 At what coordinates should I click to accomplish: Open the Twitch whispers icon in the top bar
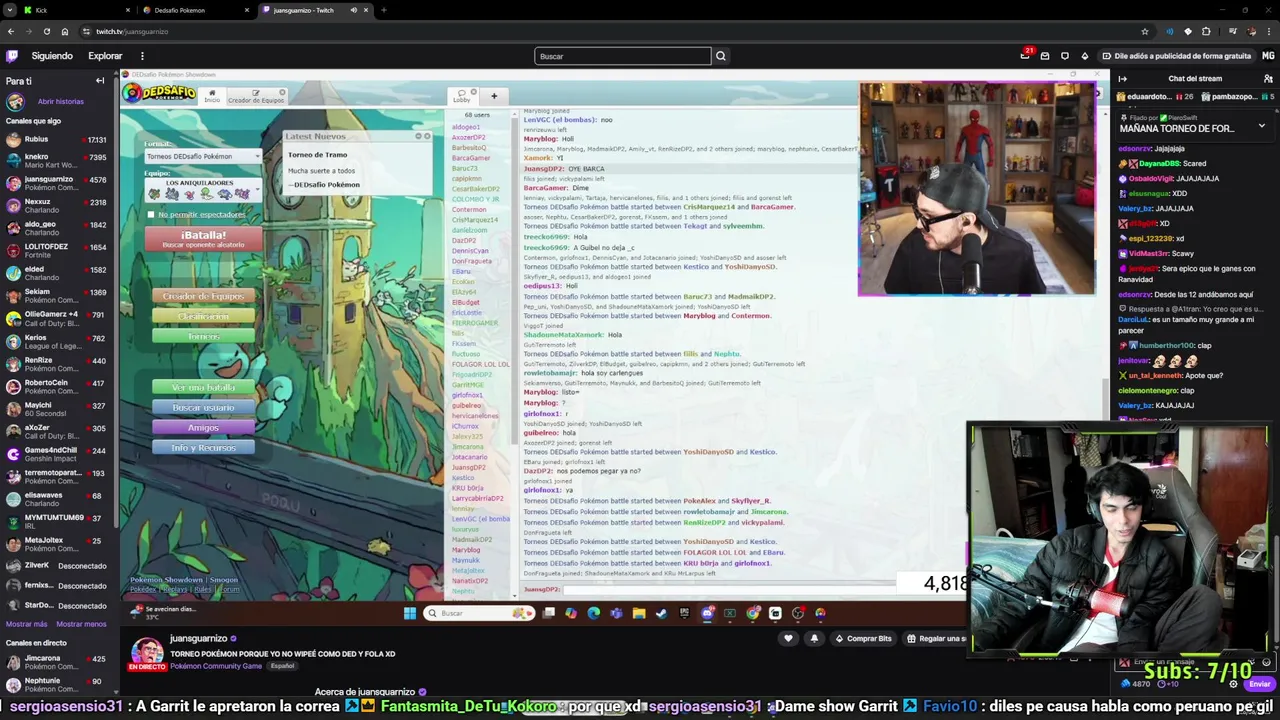point(1065,56)
